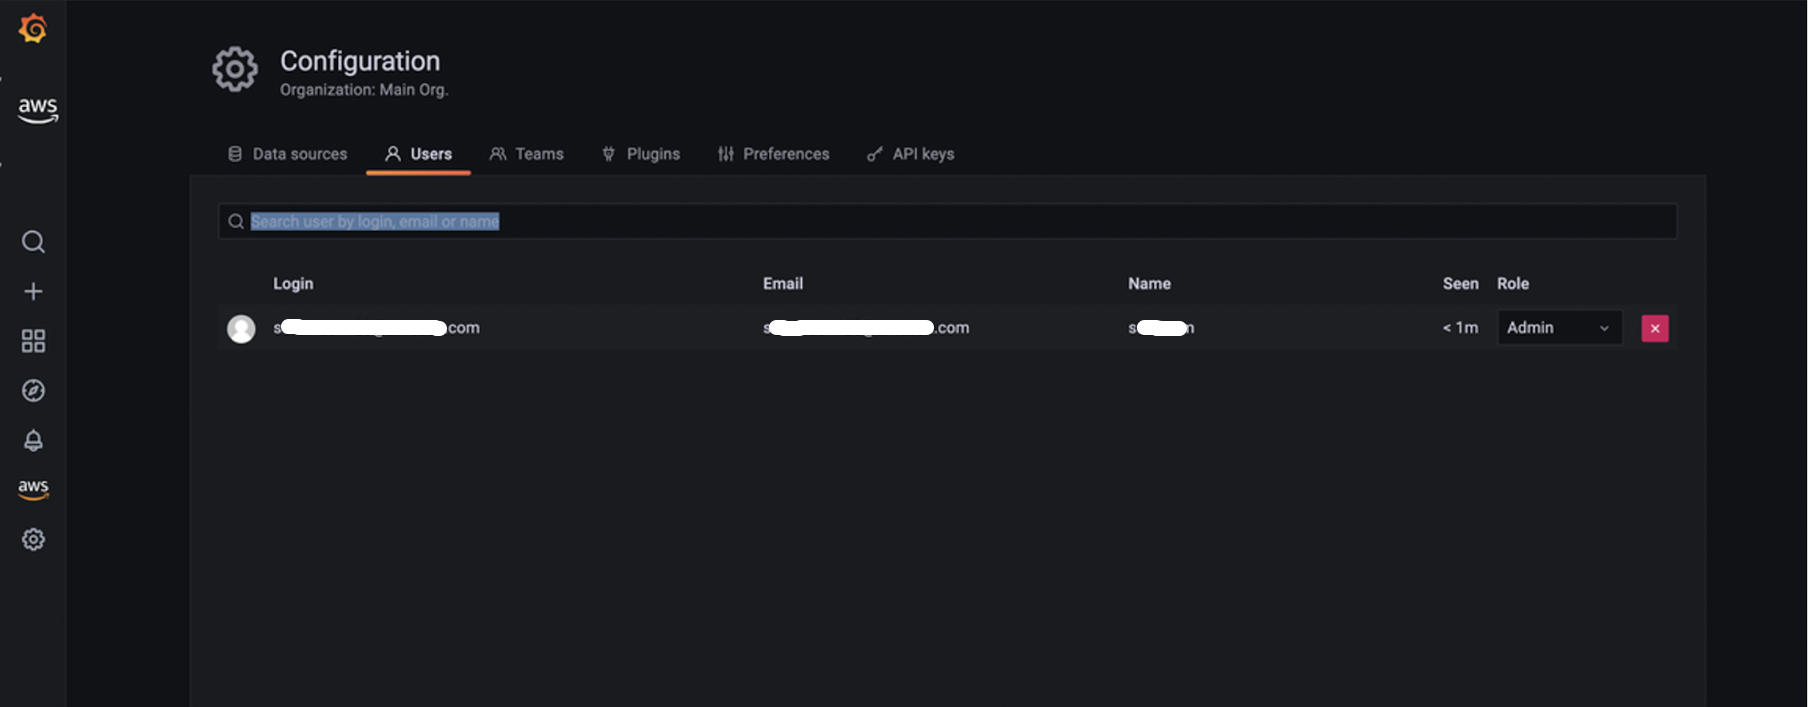The image size is (1808, 707).
Task: Go to the Preferences tab
Action: click(x=774, y=154)
